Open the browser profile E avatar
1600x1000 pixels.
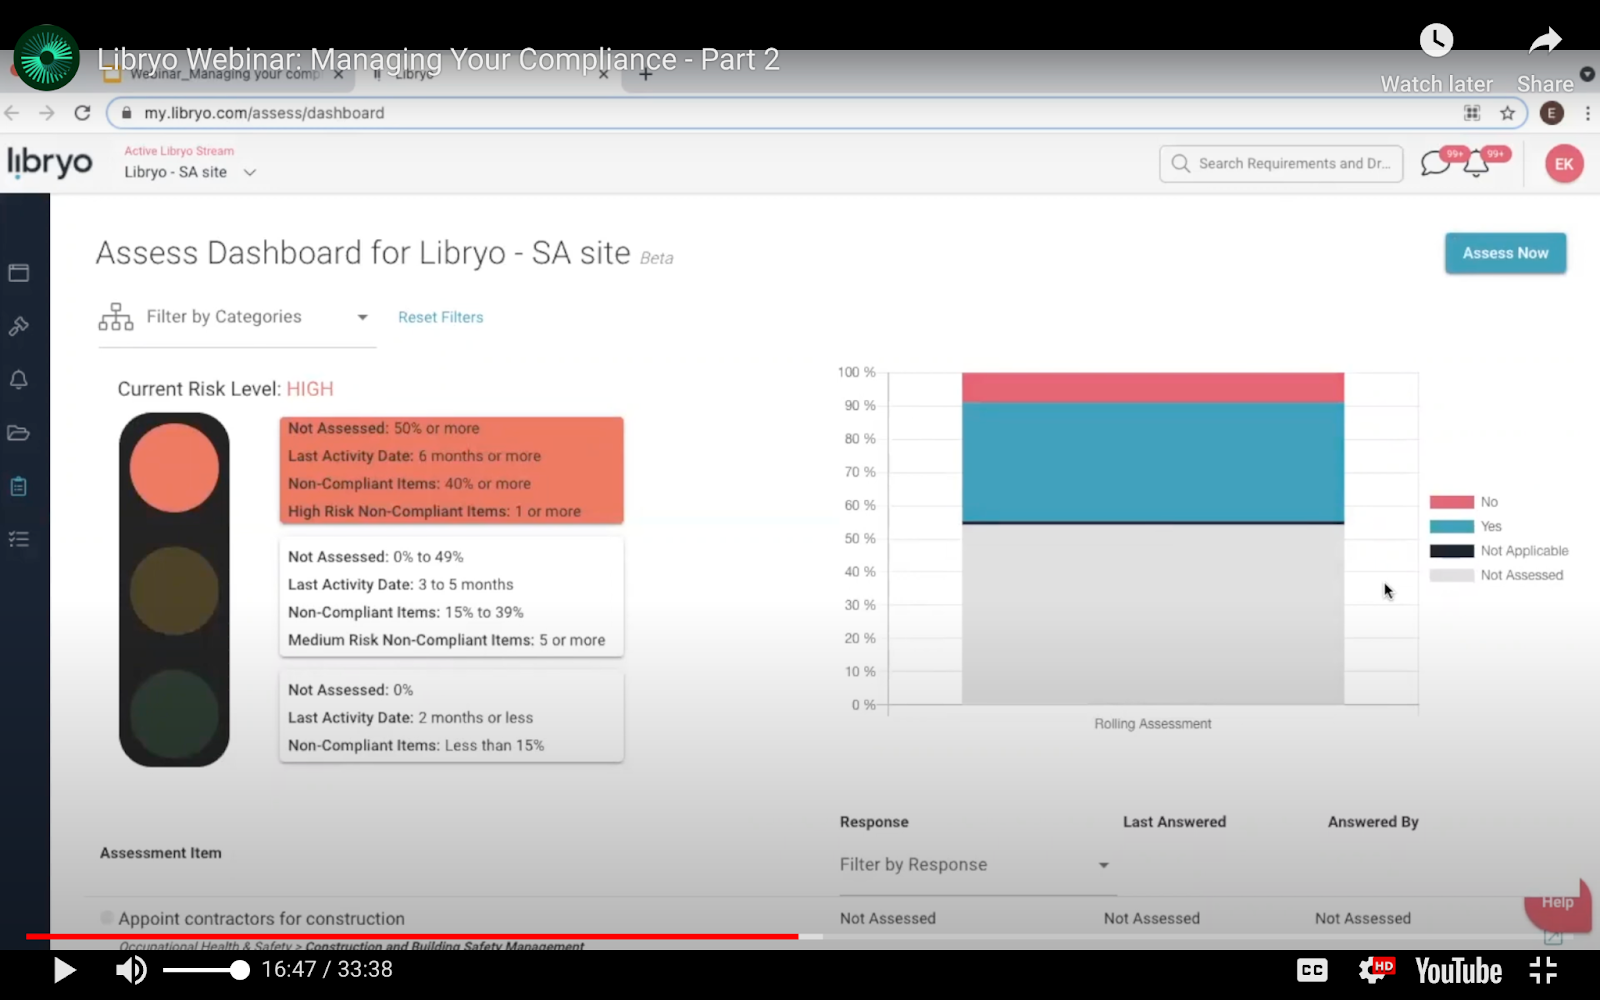click(x=1552, y=113)
